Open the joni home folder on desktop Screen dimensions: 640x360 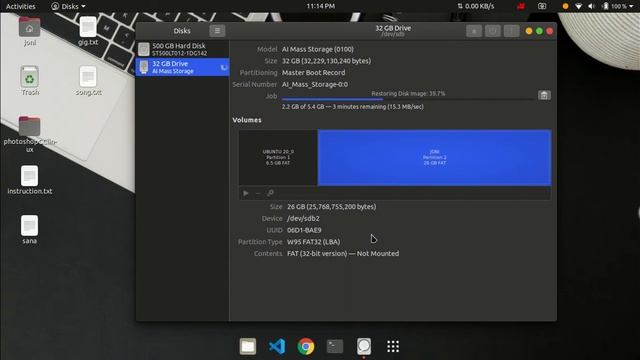29,31
